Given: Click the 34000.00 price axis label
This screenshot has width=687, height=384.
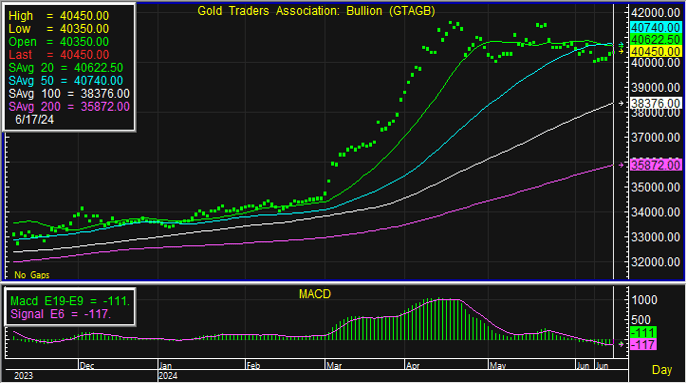Looking at the screenshot, I should point(655,212).
